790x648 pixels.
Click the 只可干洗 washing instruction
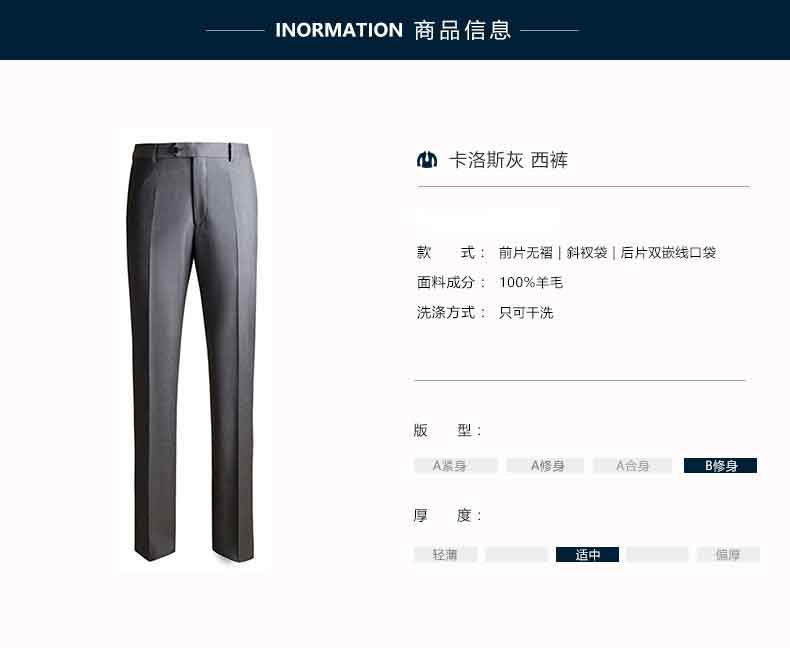(x=526, y=312)
